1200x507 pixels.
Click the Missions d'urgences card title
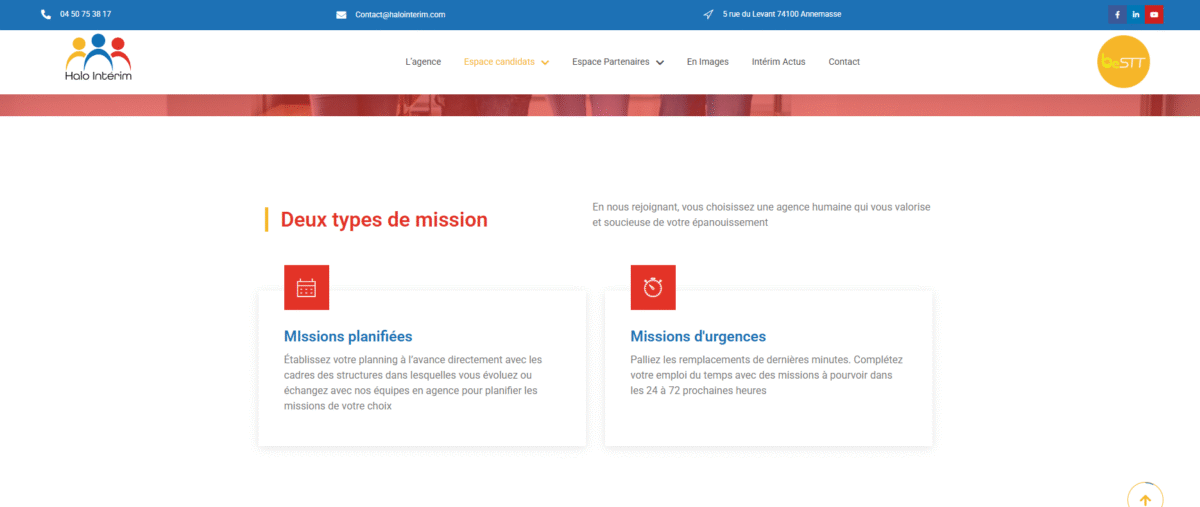click(x=698, y=337)
